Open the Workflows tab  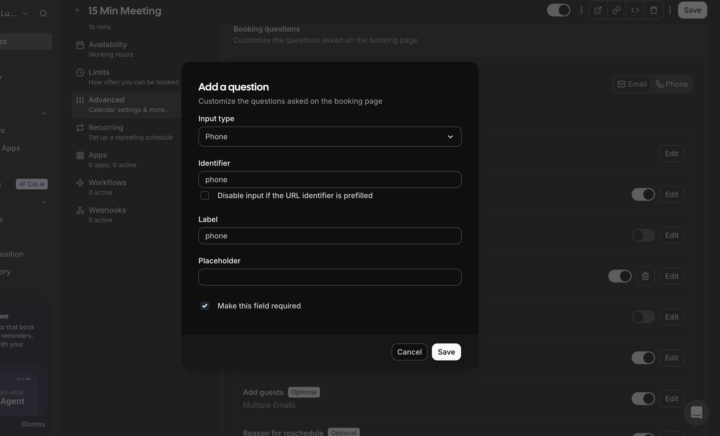(x=127, y=187)
